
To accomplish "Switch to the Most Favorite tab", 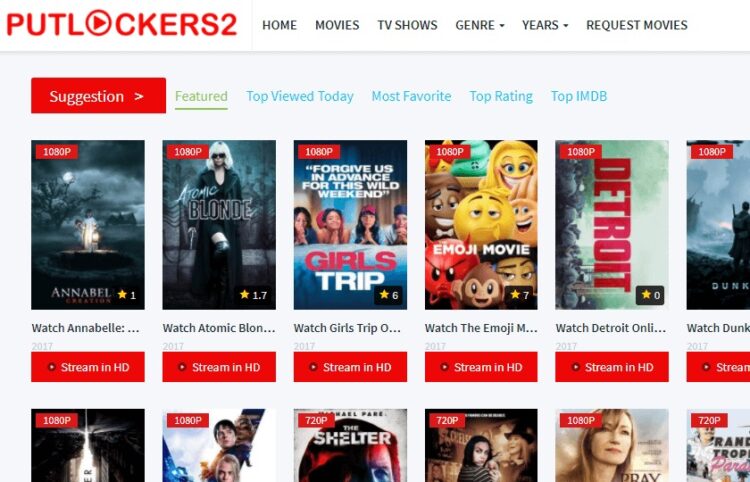I will tap(411, 96).
